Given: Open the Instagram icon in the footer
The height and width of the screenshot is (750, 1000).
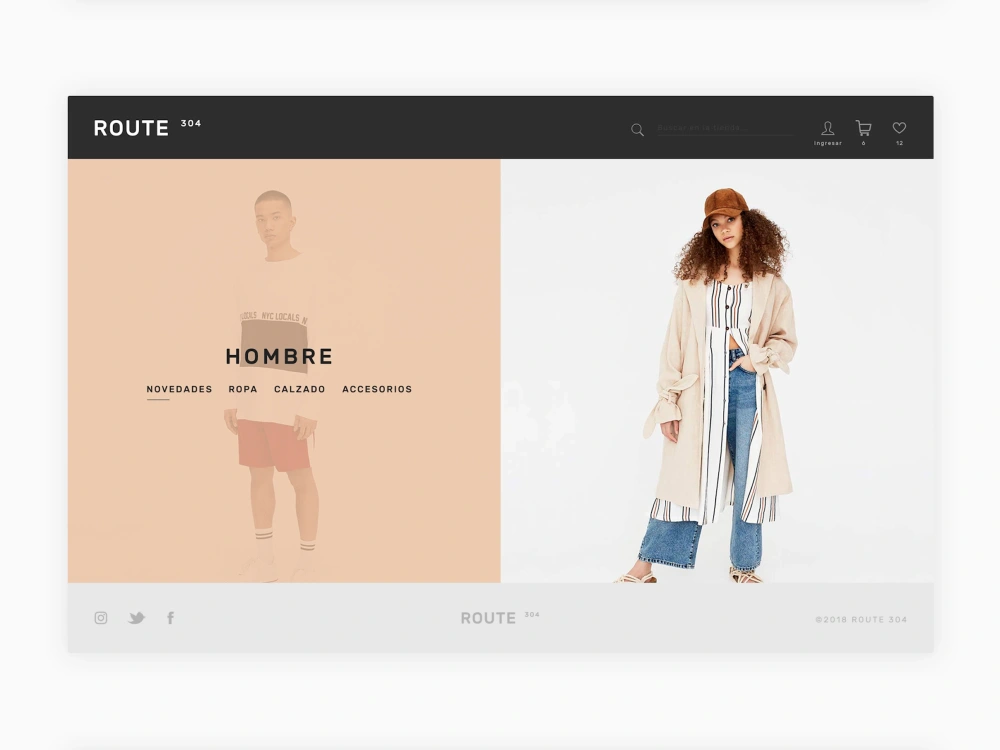Looking at the screenshot, I should (x=101, y=617).
